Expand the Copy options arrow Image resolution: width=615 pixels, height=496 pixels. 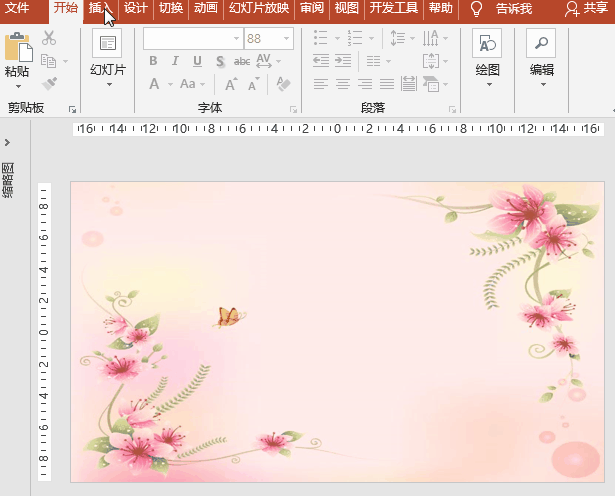(x=66, y=61)
